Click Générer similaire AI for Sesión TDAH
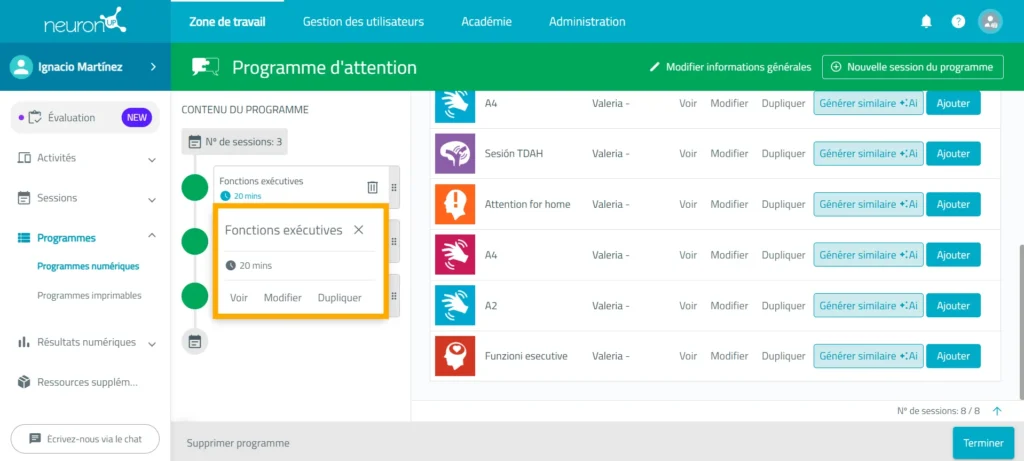 (x=869, y=153)
